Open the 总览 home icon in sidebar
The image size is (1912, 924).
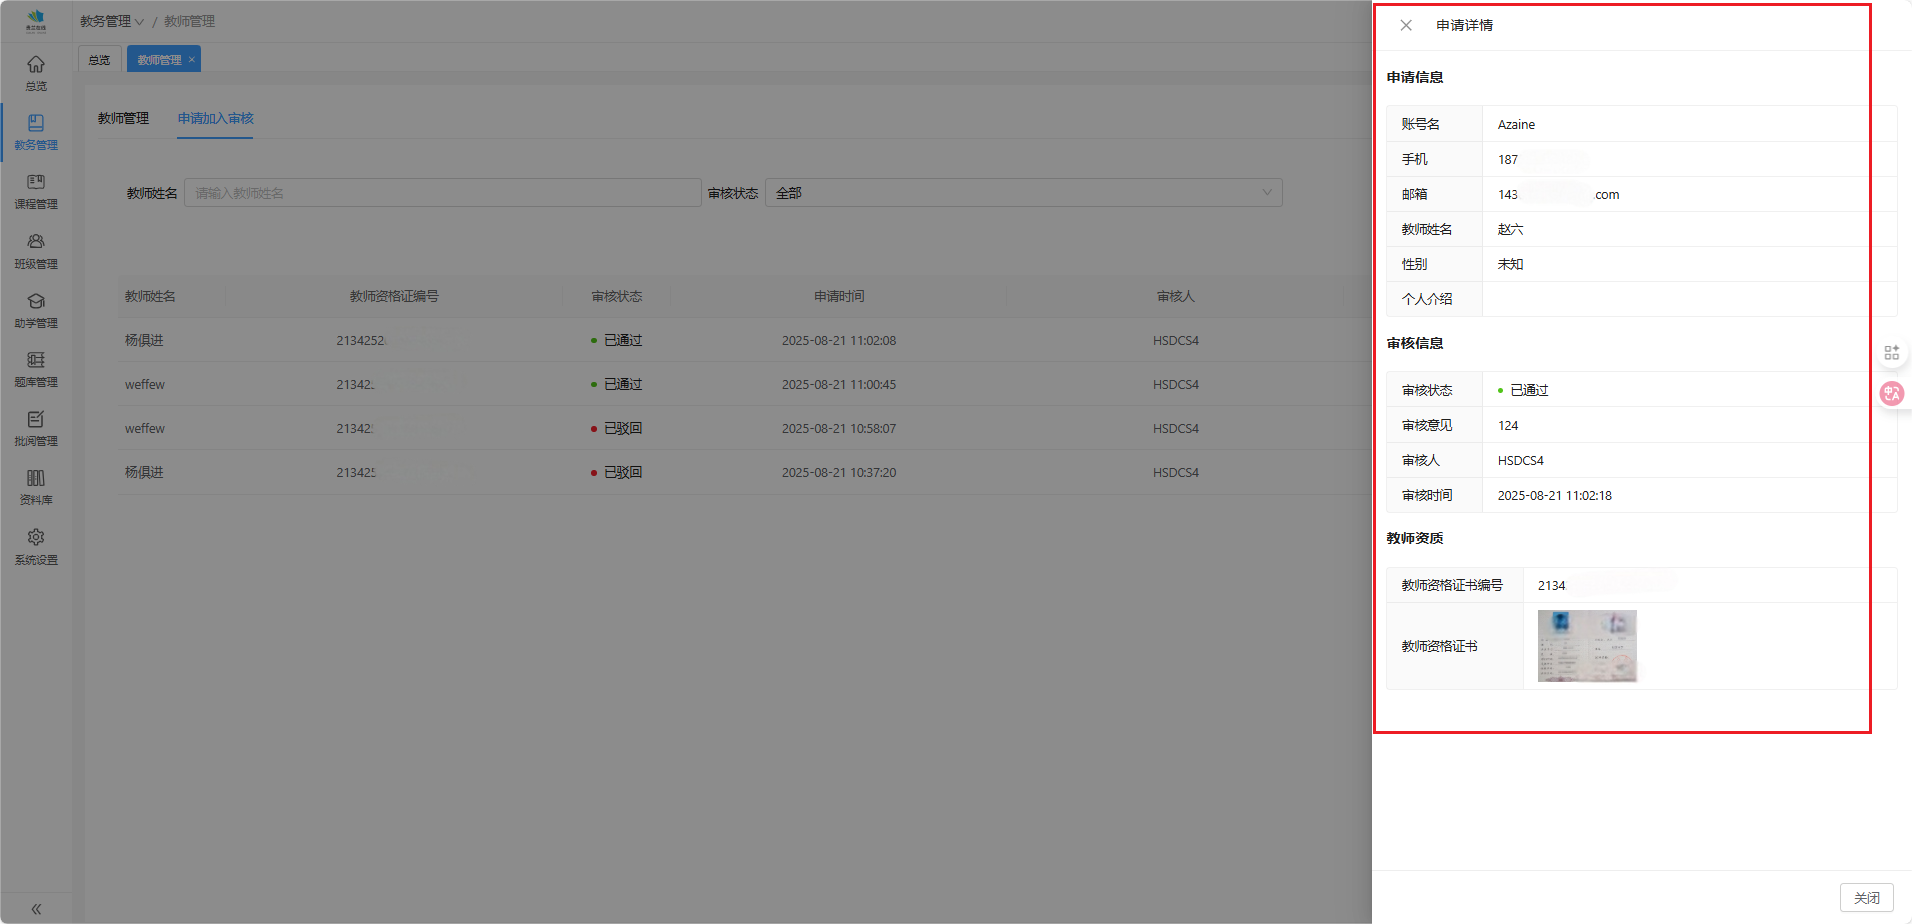(x=36, y=72)
